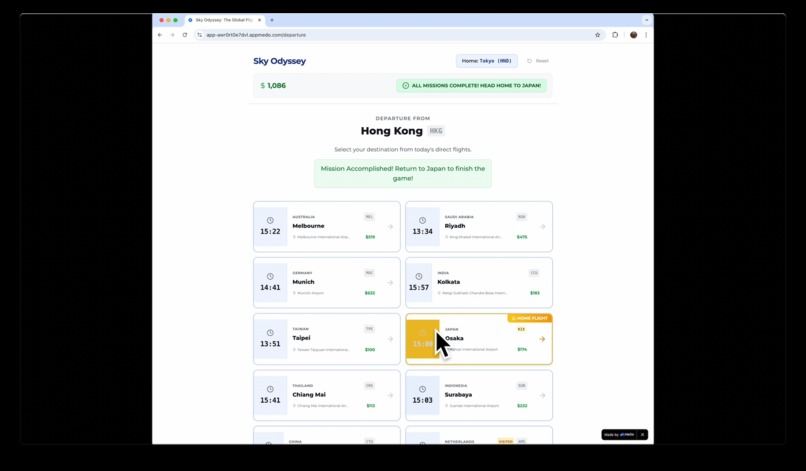
Task: Select the Munich flight card
Action: [x=326, y=282]
